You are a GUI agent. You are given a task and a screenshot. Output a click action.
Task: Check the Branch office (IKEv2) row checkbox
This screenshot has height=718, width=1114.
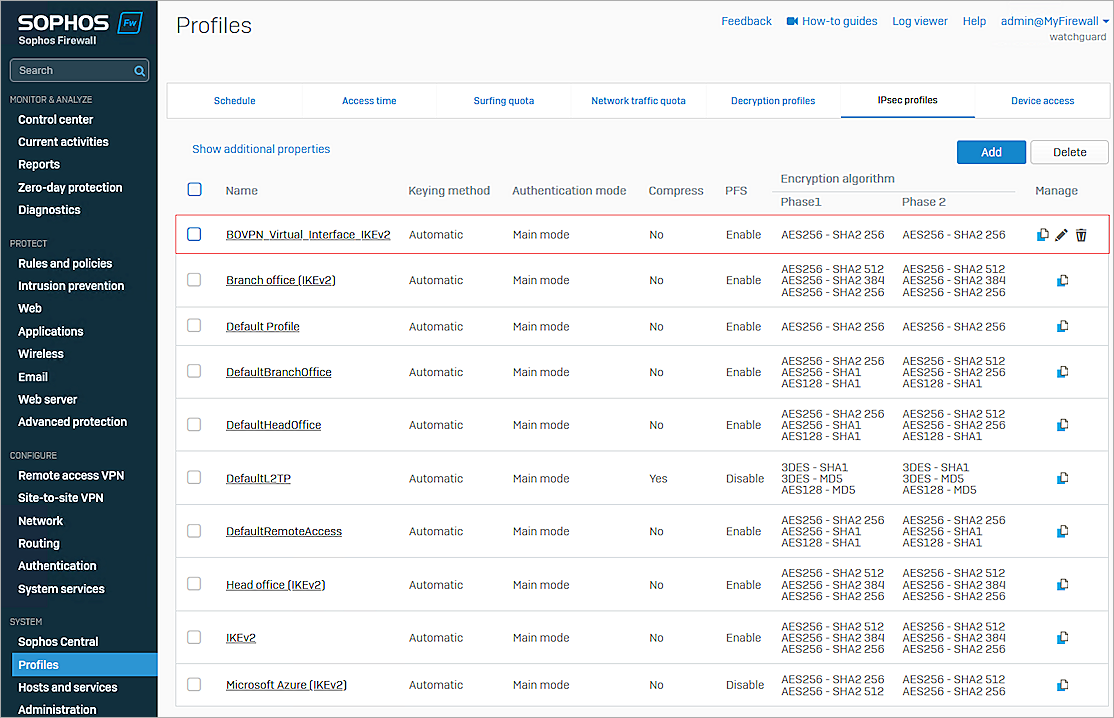[x=194, y=280]
